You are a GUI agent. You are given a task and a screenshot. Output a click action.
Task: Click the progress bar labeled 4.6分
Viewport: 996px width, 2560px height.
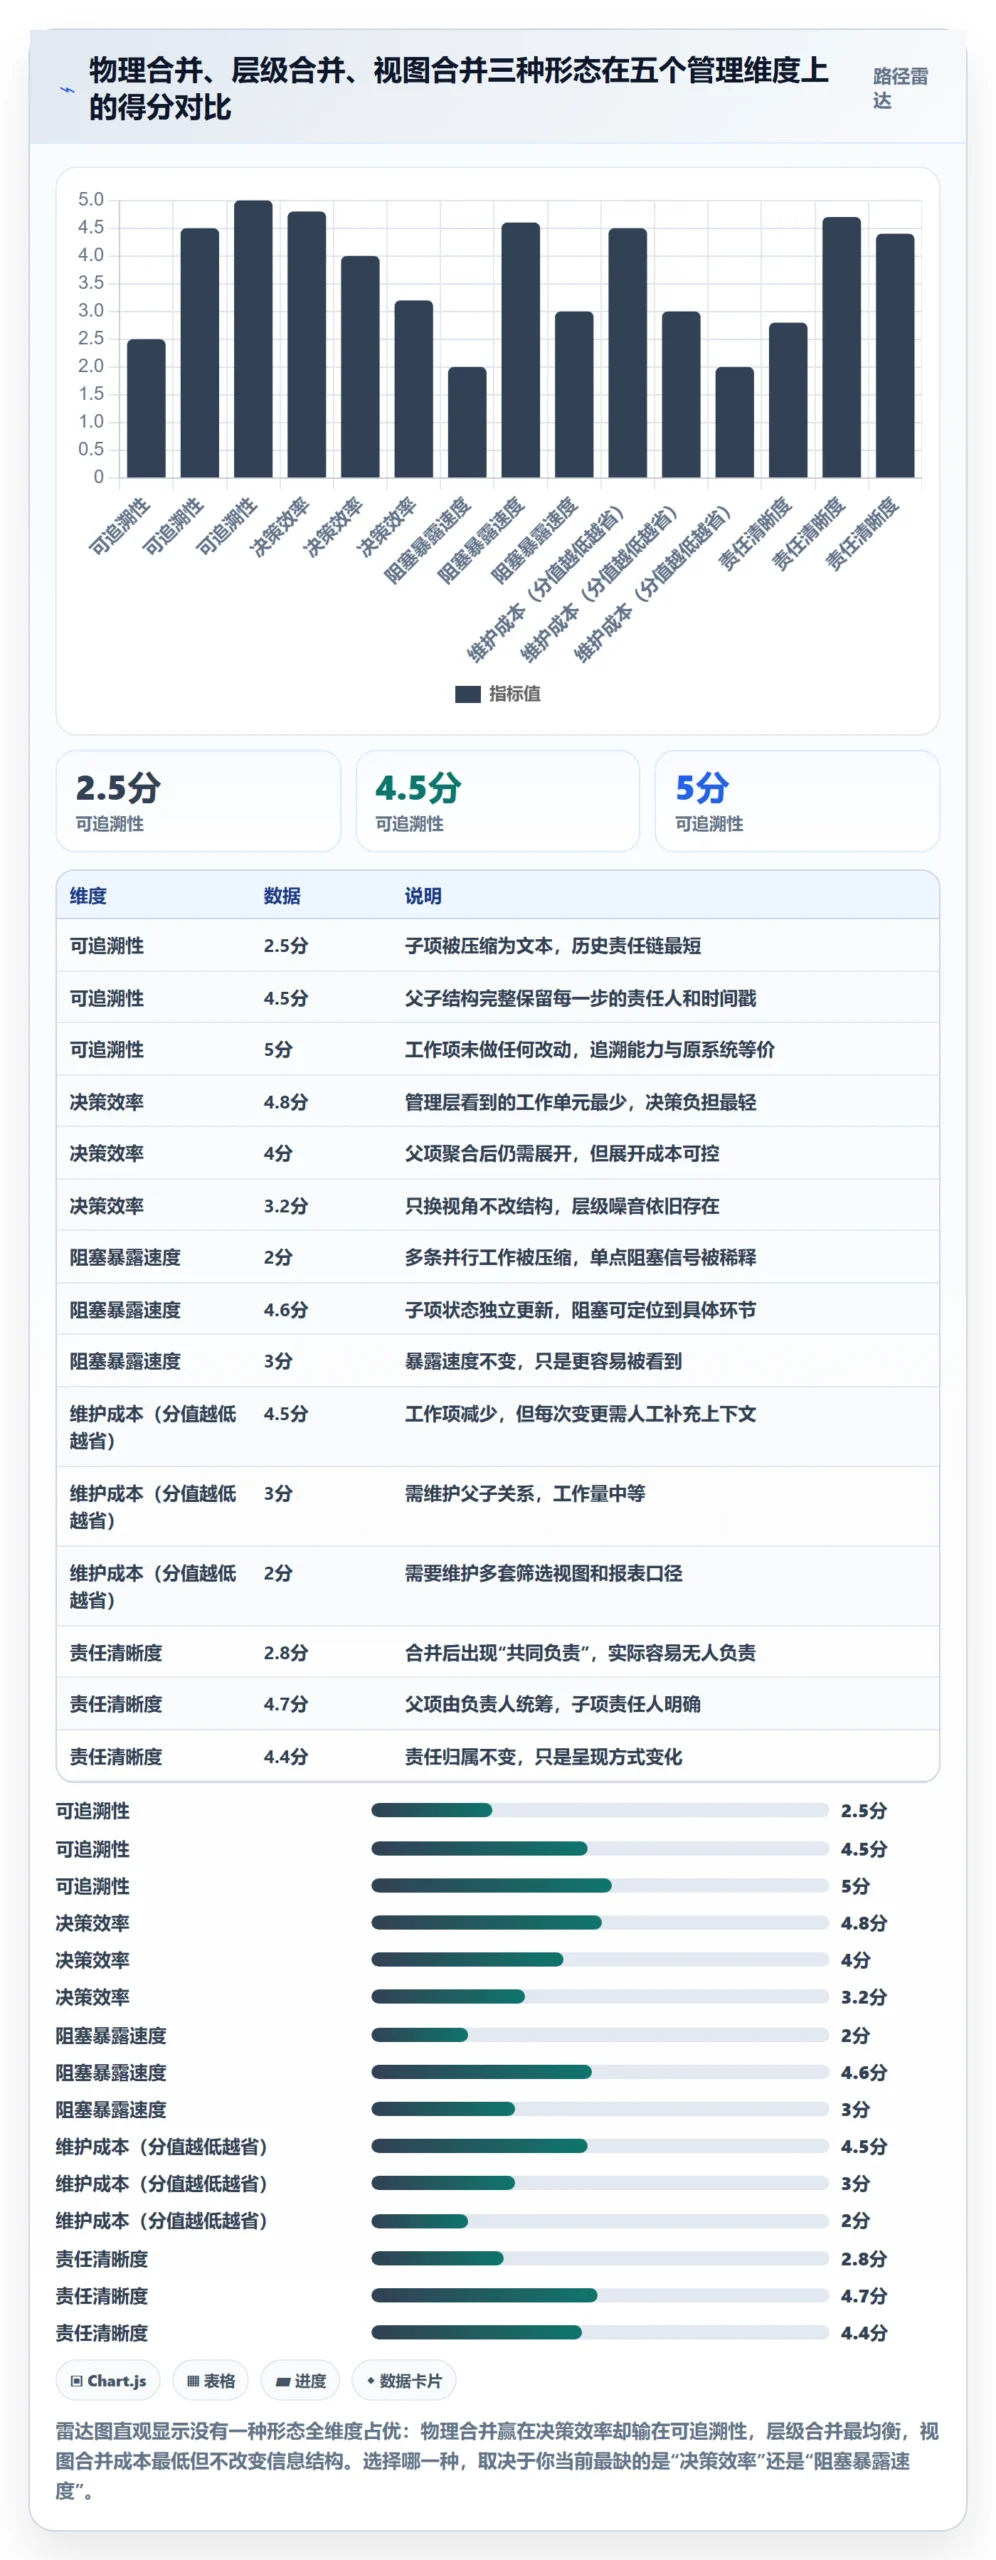coord(600,2072)
